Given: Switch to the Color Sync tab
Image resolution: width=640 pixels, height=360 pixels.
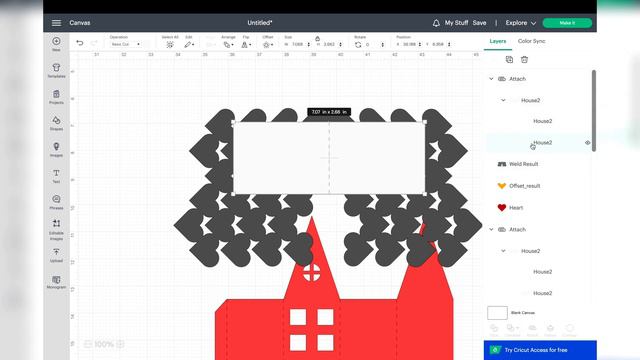Looking at the screenshot, I should tap(531, 41).
